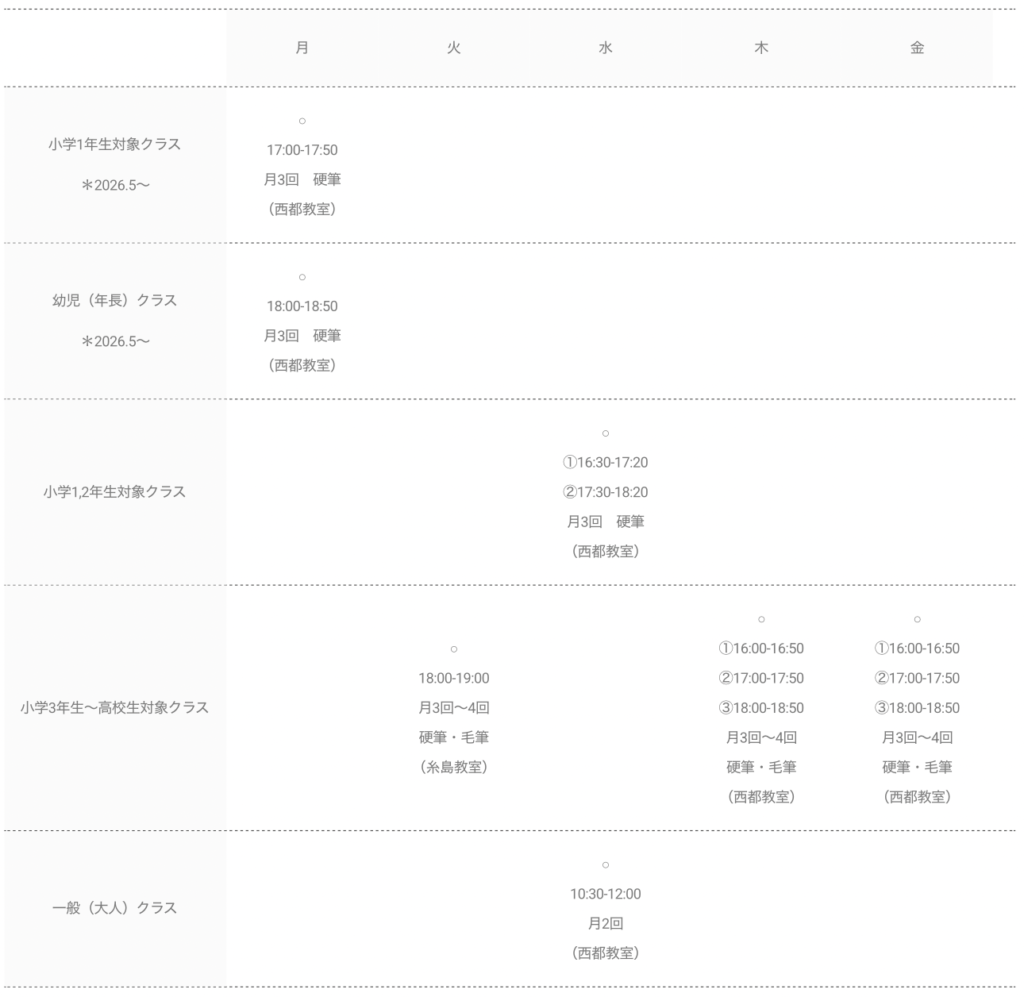Select the 水 column header
The height and width of the screenshot is (997, 1024).
point(605,48)
